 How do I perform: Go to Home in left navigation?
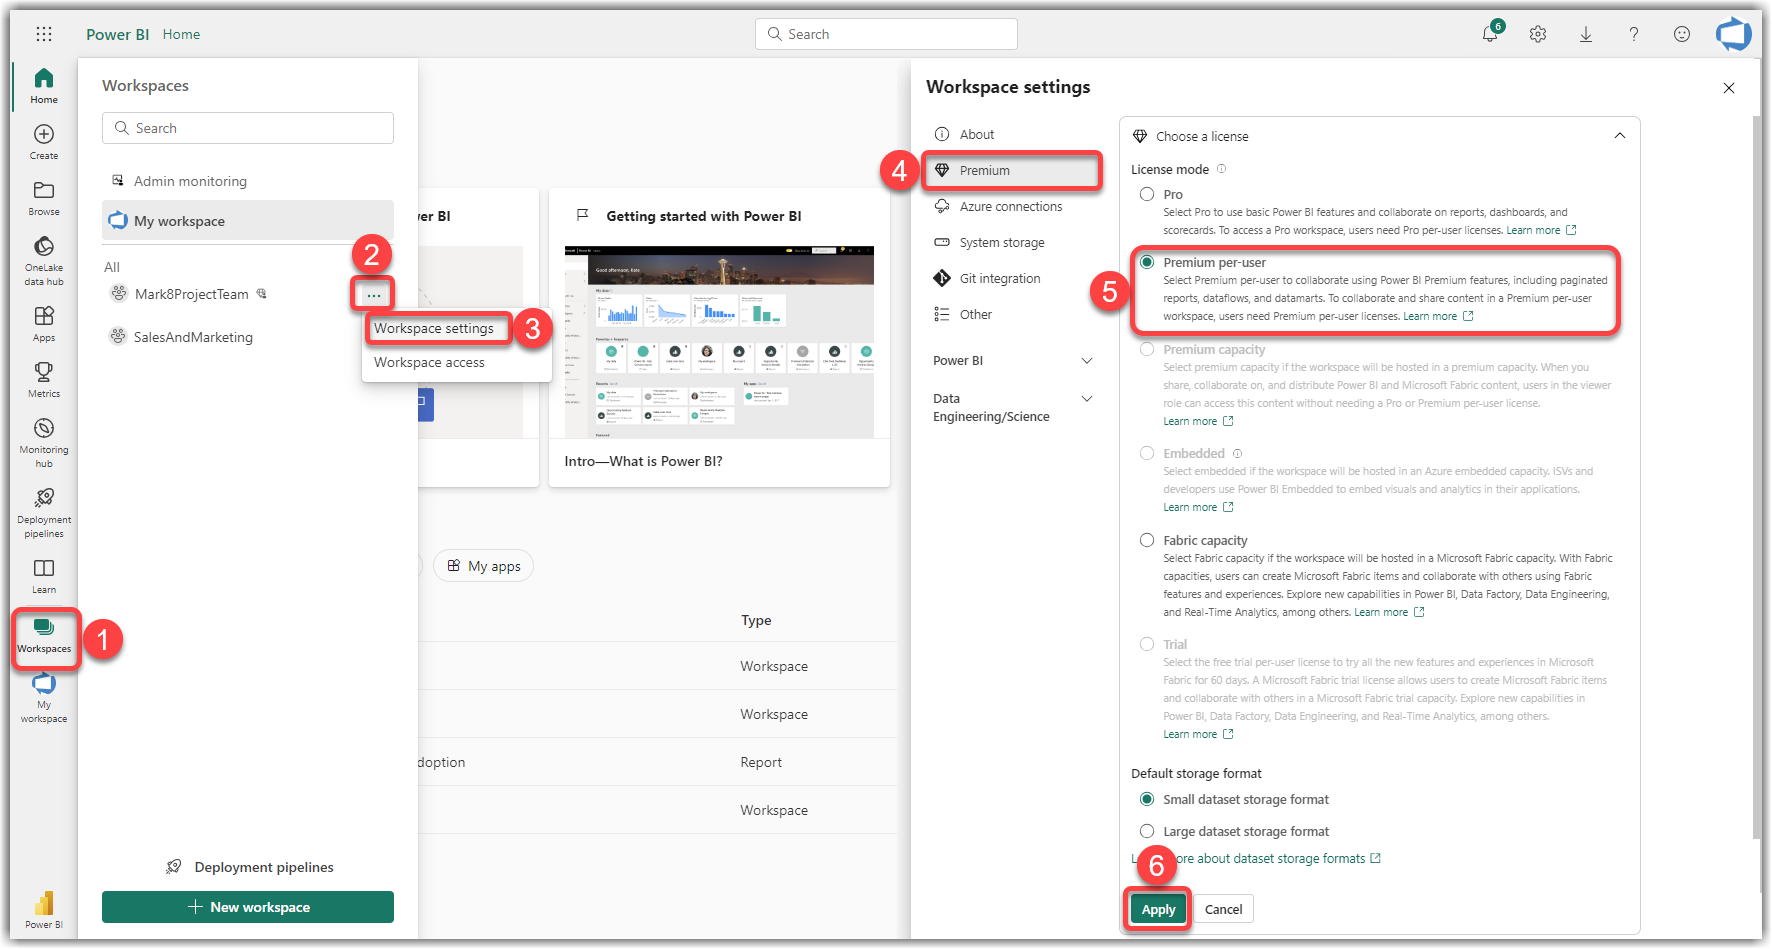[x=44, y=86]
